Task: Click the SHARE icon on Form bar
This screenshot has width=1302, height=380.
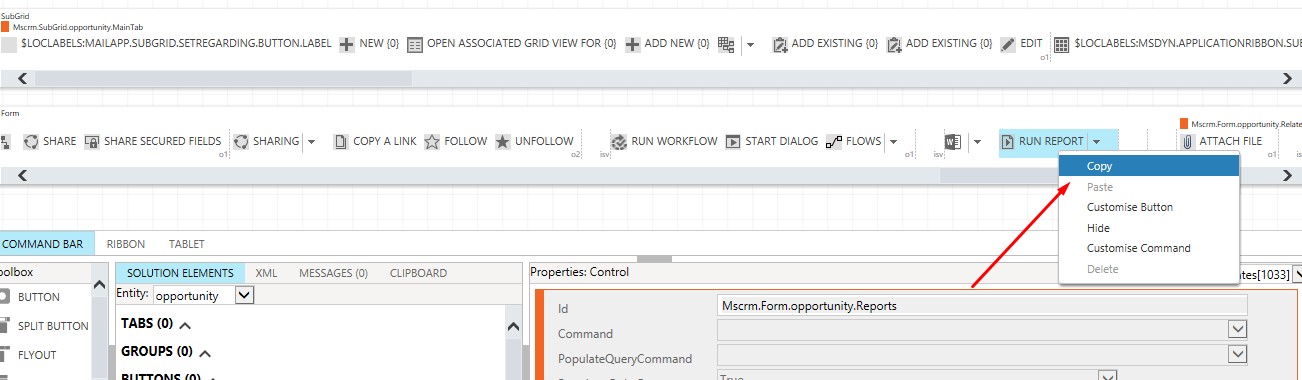Action: 31,141
